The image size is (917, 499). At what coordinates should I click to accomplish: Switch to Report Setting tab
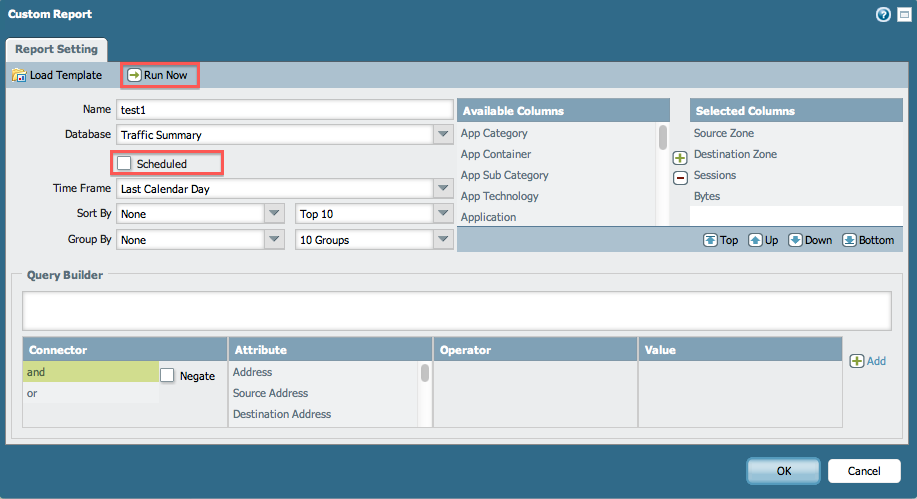pos(57,49)
